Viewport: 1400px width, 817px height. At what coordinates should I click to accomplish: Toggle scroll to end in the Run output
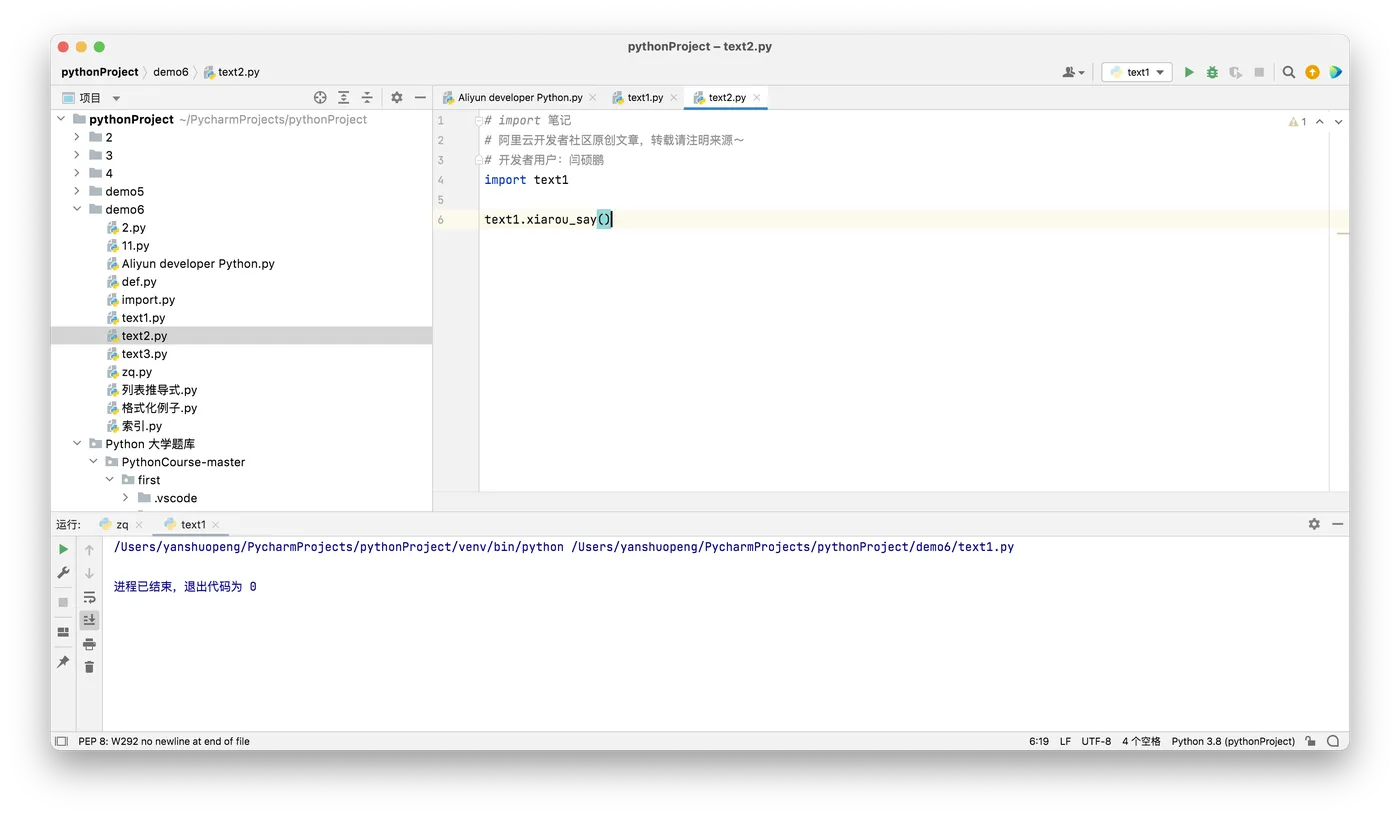point(89,620)
